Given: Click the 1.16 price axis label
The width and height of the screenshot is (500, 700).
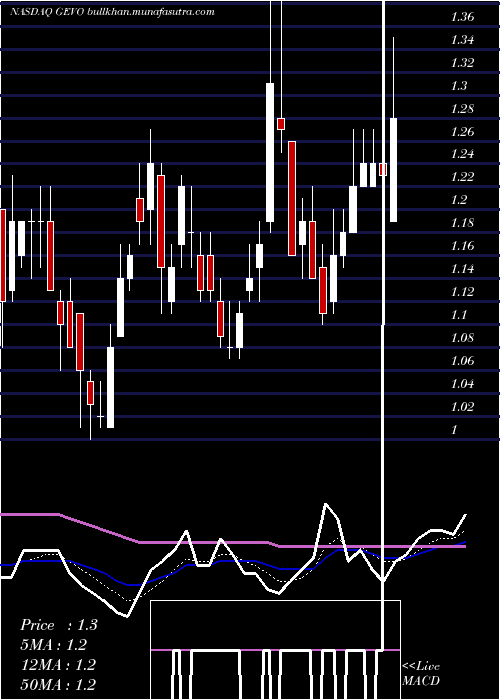Looking at the screenshot, I should (x=462, y=246).
